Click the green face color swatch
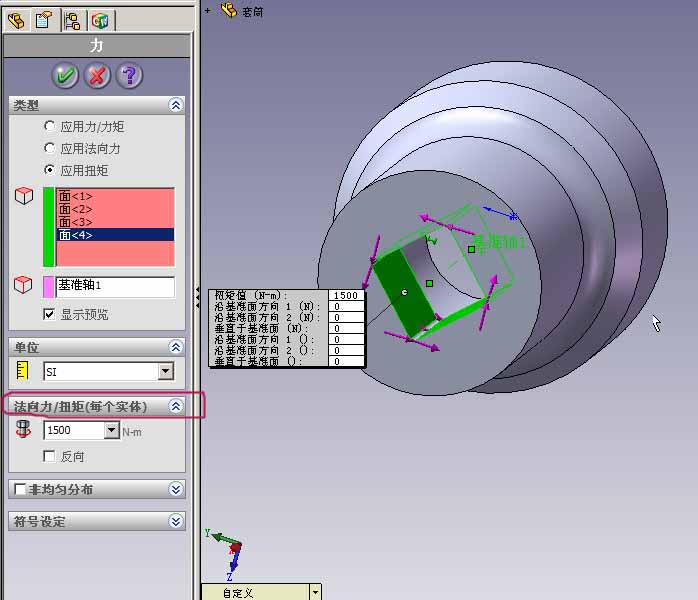 49,227
